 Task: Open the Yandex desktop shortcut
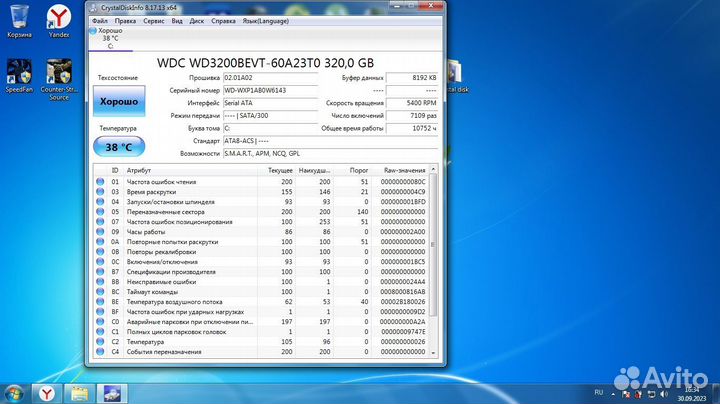coord(59,21)
